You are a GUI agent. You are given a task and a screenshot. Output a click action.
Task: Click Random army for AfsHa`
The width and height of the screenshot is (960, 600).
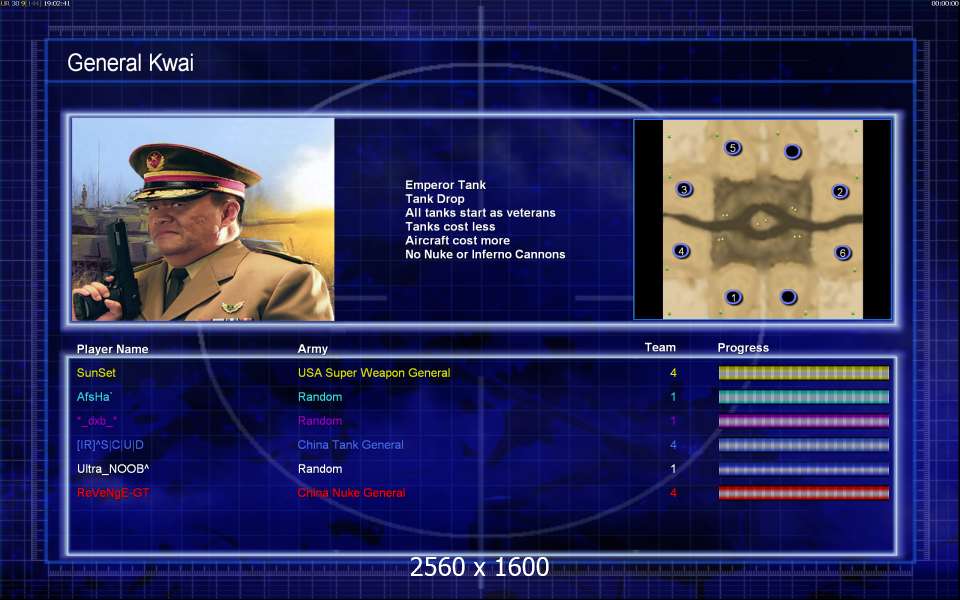320,397
